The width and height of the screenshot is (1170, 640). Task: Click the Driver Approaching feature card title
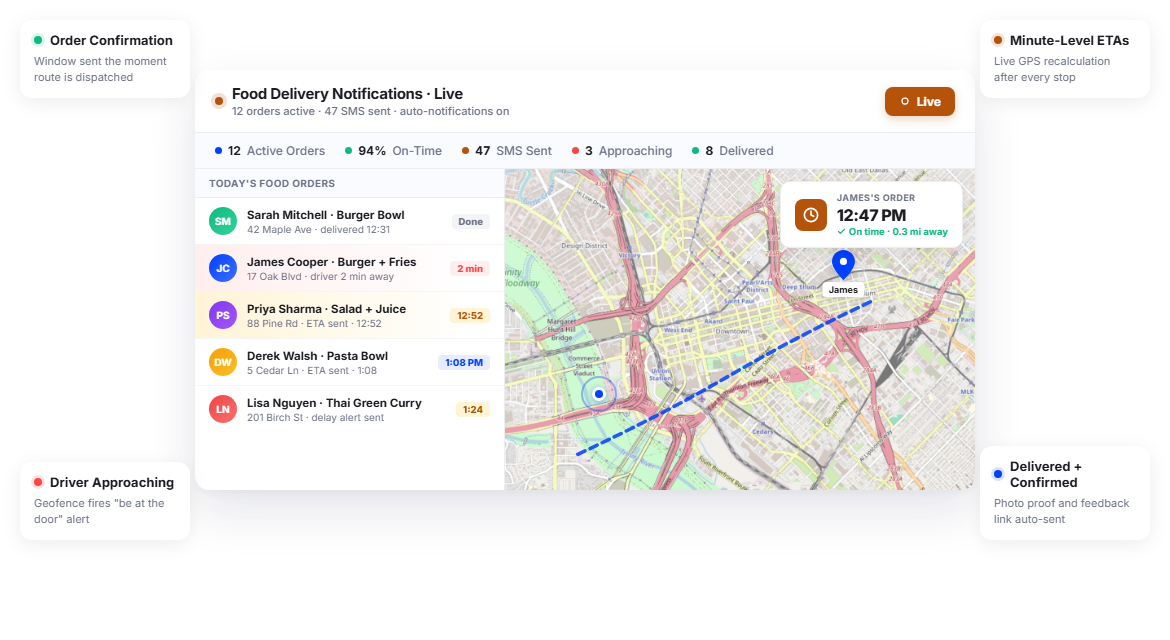point(112,483)
